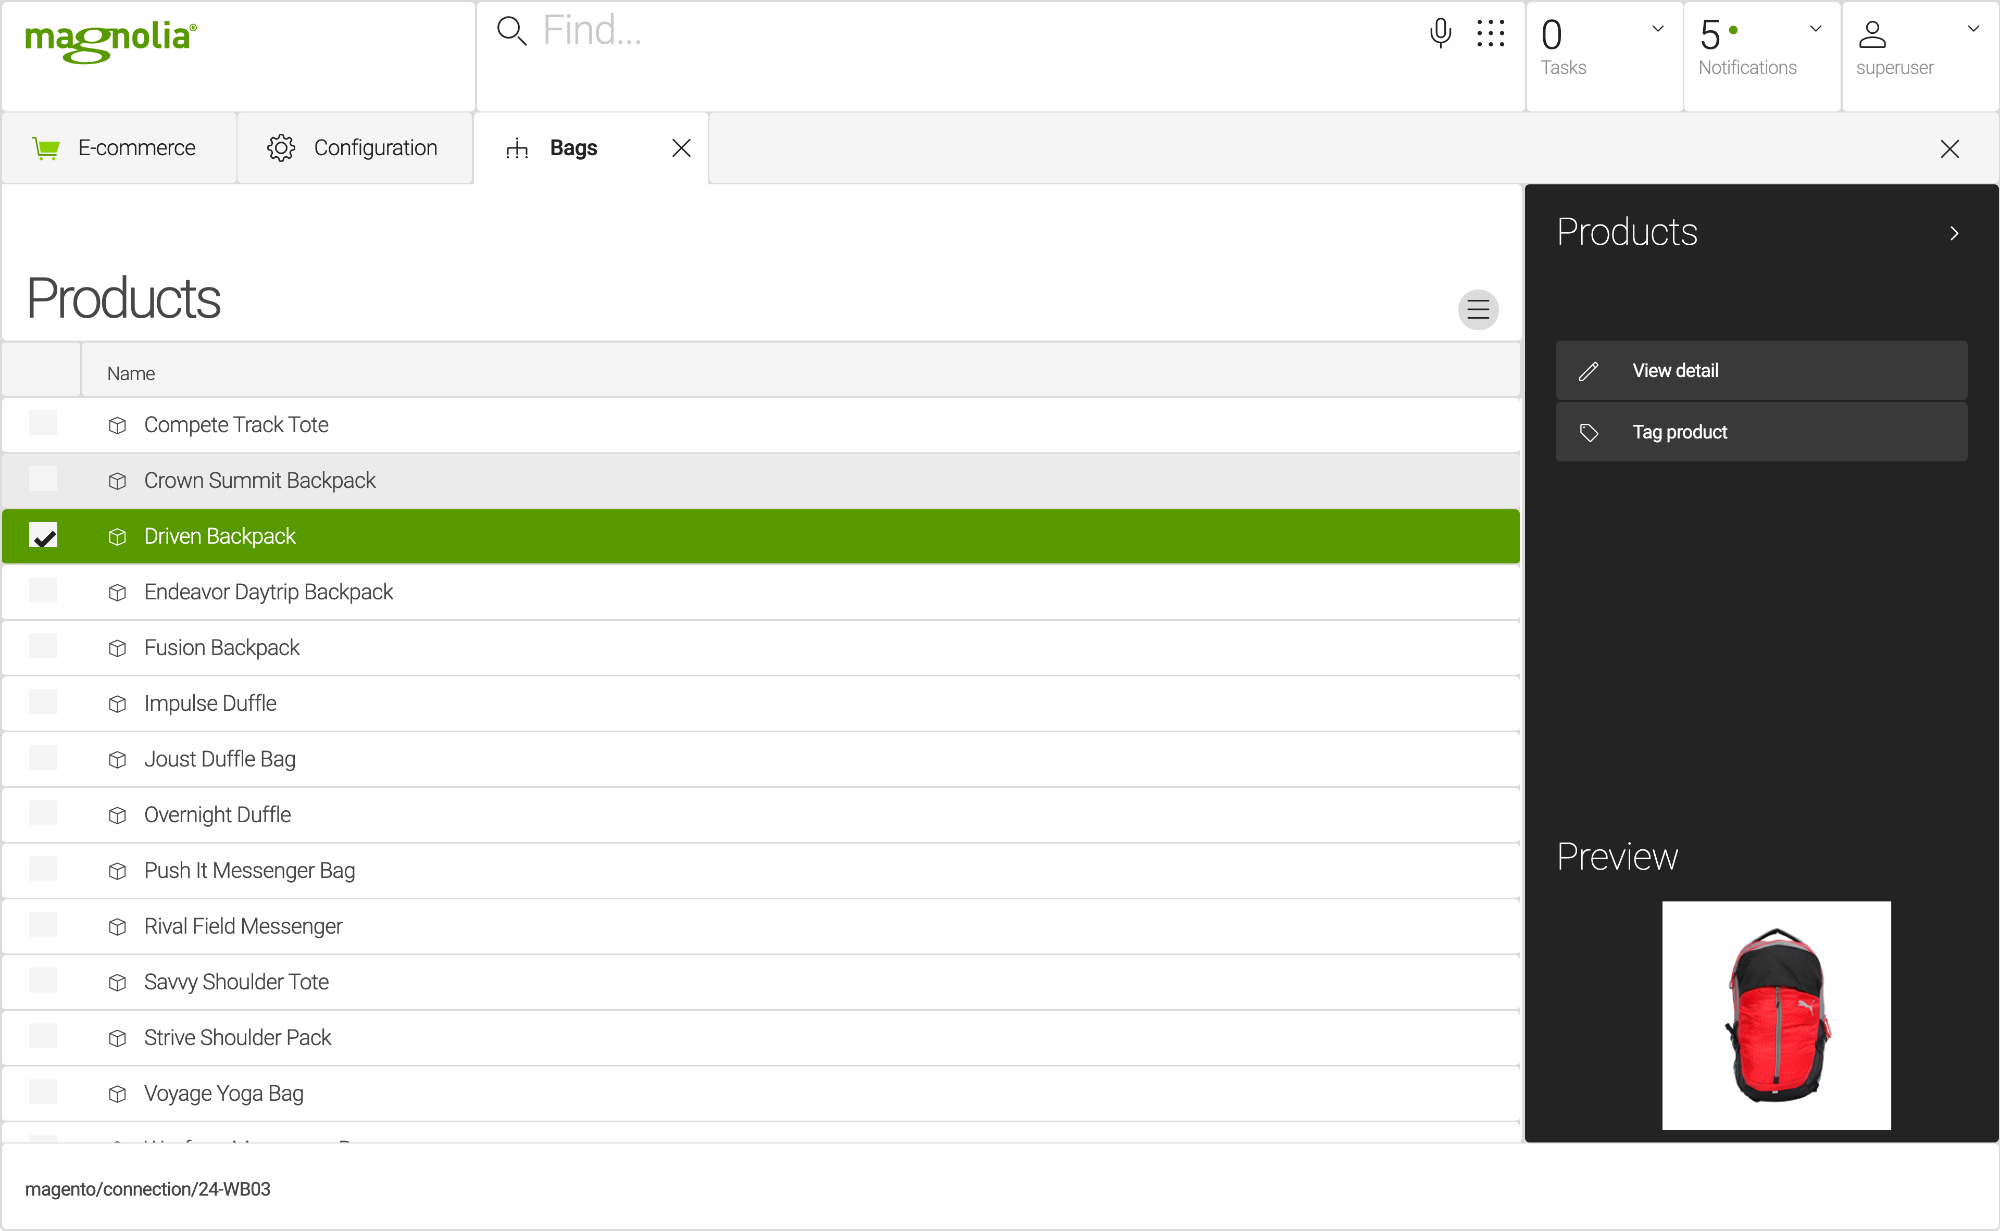Expand the Tasks counter dropdown
Image resolution: width=2000 pixels, height=1231 pixels.
click(x=1656, y=30)
